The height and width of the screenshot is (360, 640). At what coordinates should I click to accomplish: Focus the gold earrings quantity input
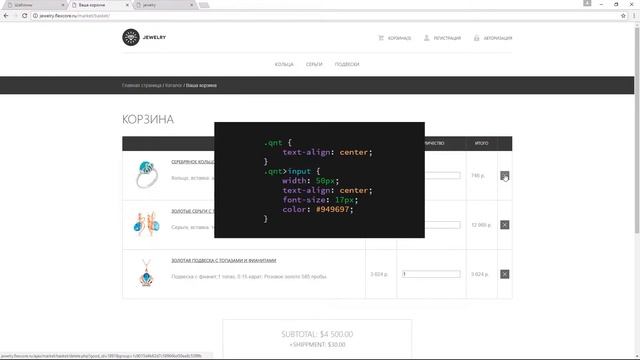coord(442,225)
